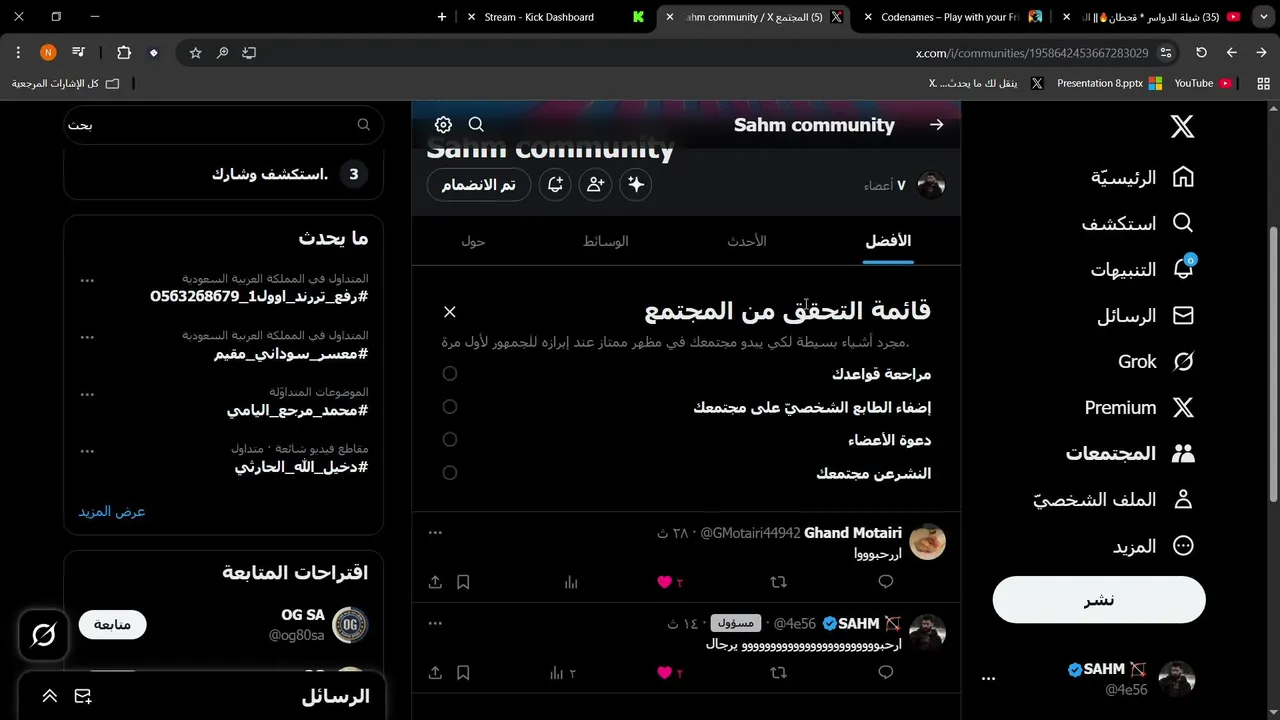
Task: Select the 'مراجعة قواعدك' checklist circle
Action: pos(450,373)
